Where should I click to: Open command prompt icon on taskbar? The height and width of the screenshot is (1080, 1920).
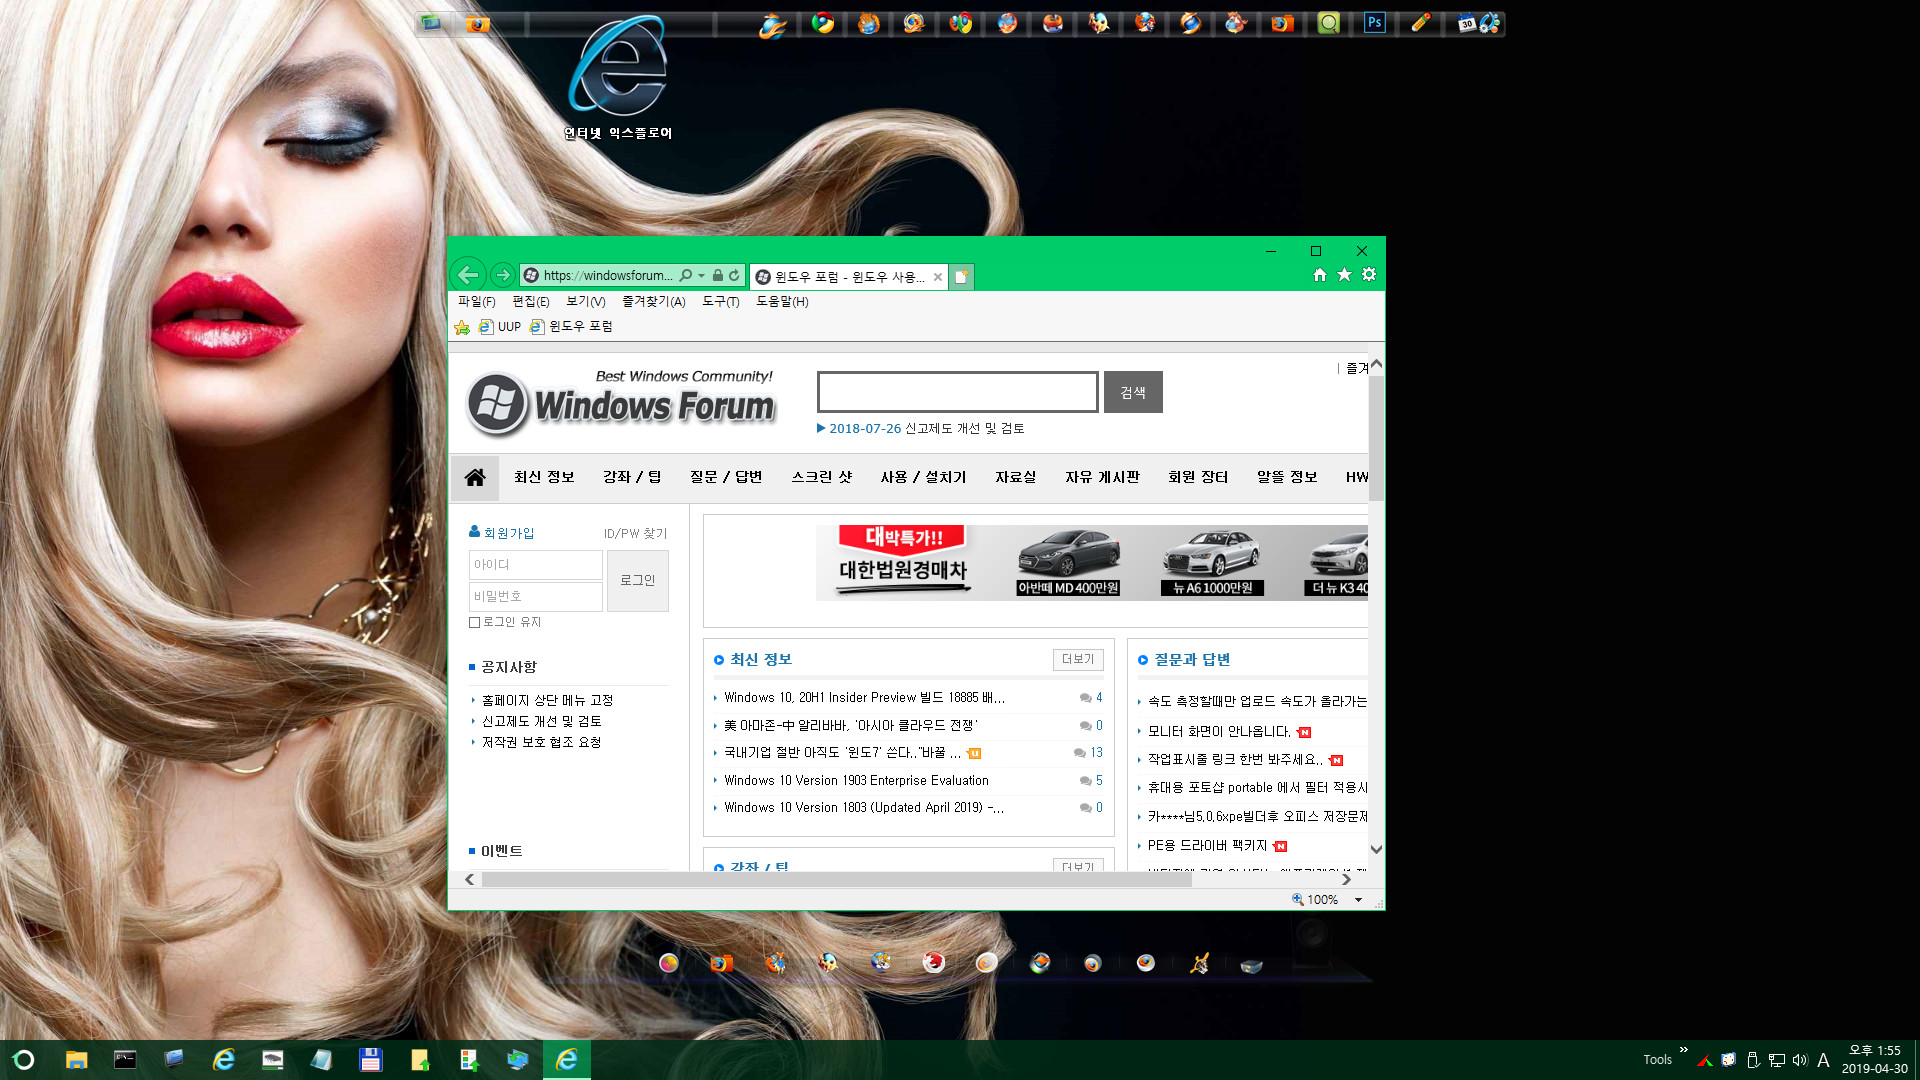[125, 1060]
